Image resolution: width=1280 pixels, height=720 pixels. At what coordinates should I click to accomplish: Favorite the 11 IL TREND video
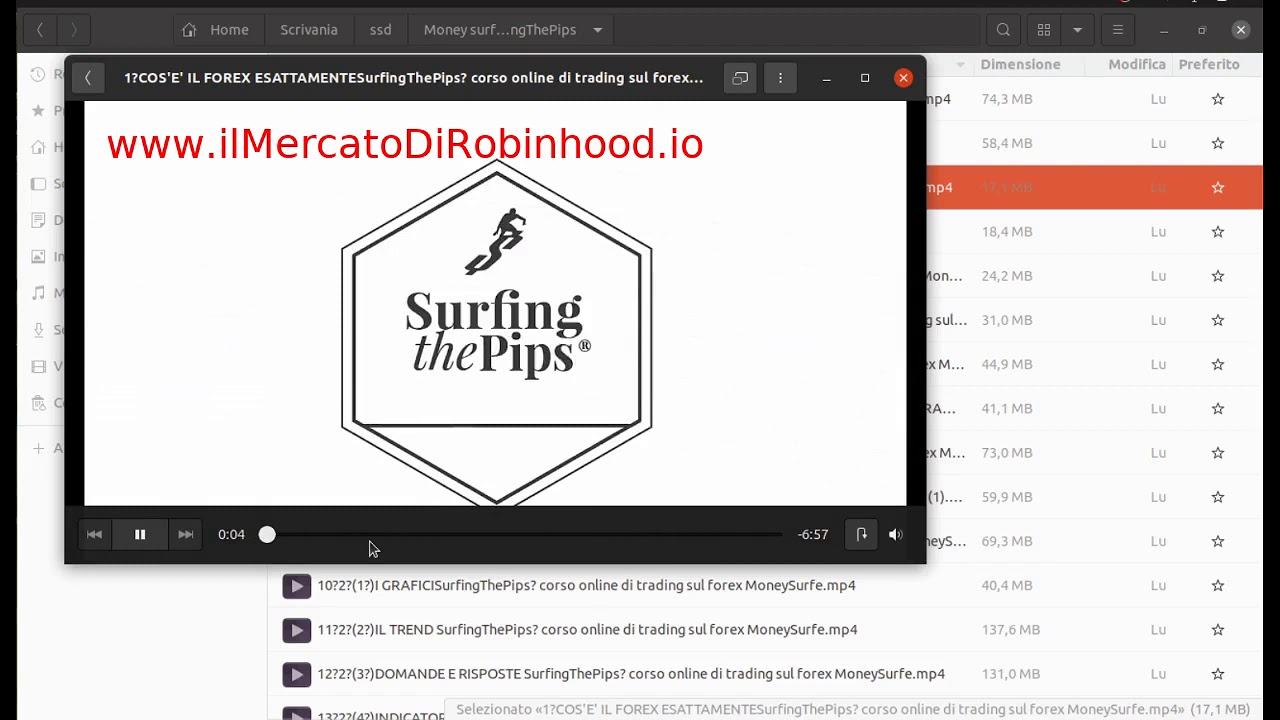pos(1218,630)
